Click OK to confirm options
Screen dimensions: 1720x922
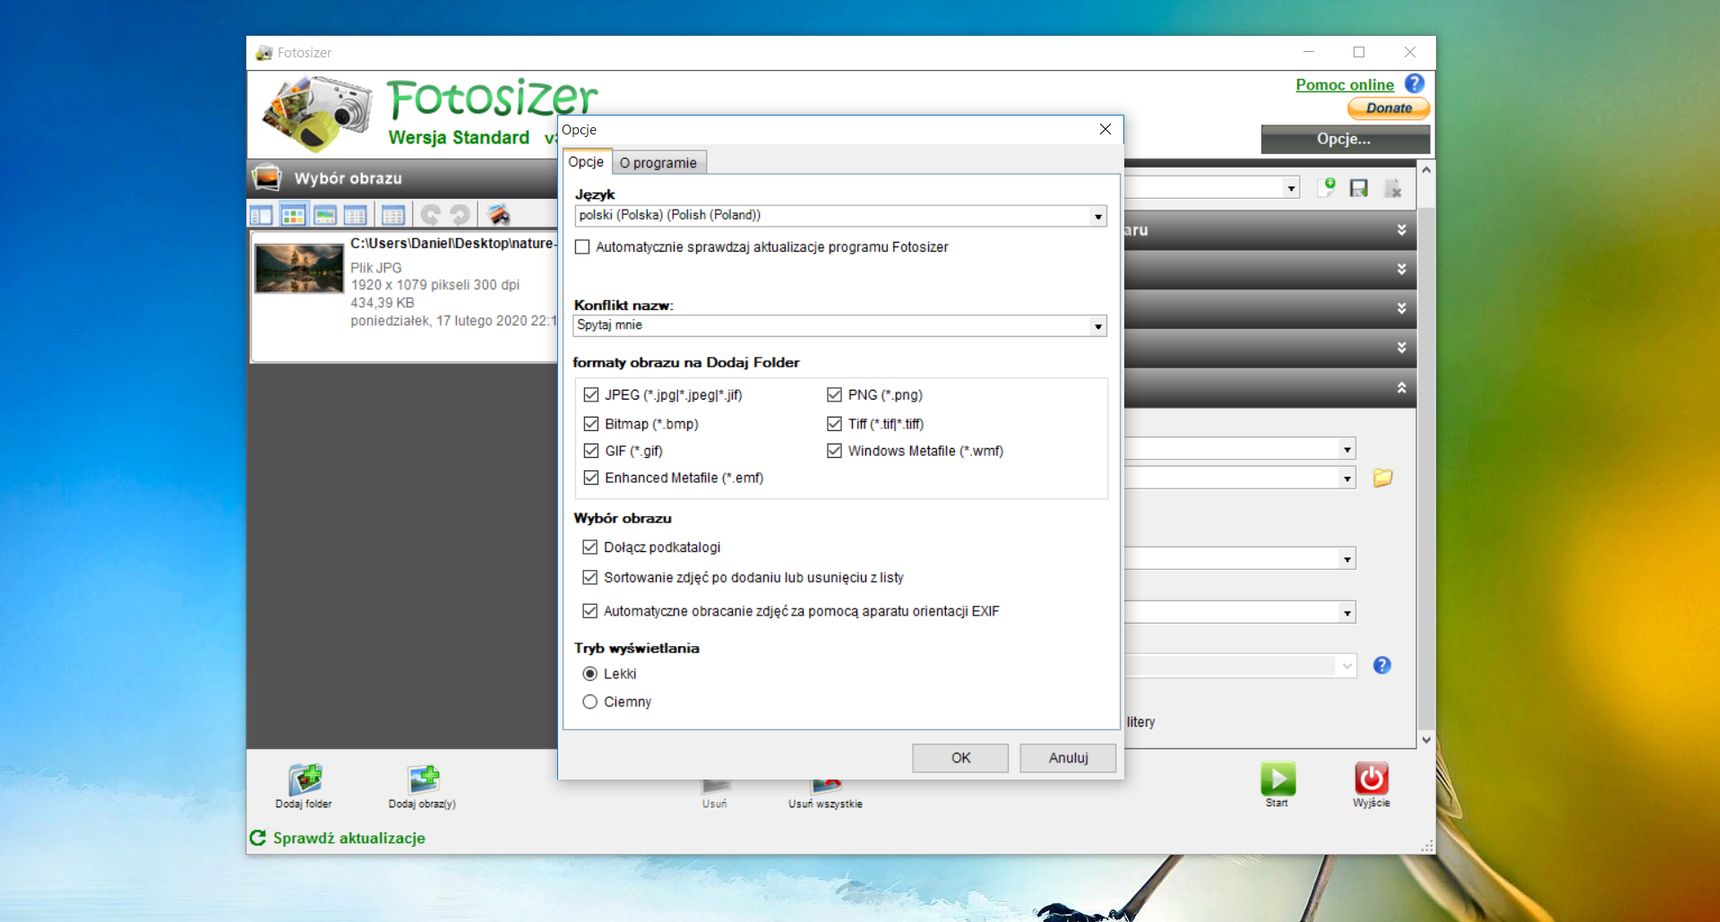click(960, 758)
